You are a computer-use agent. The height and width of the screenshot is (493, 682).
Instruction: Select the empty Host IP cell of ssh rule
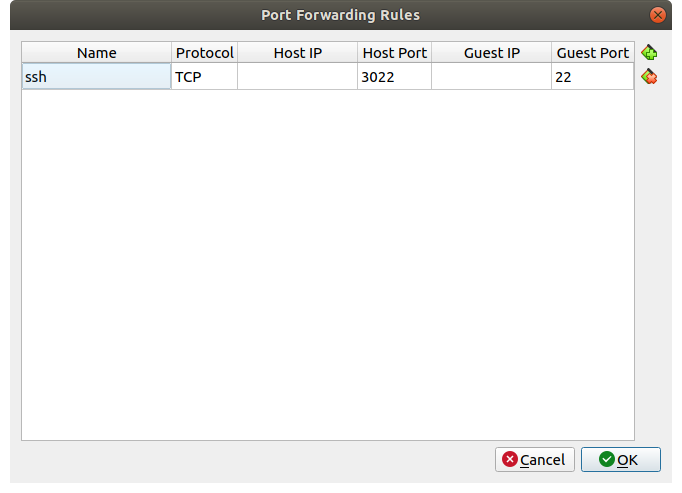[298, 77]
